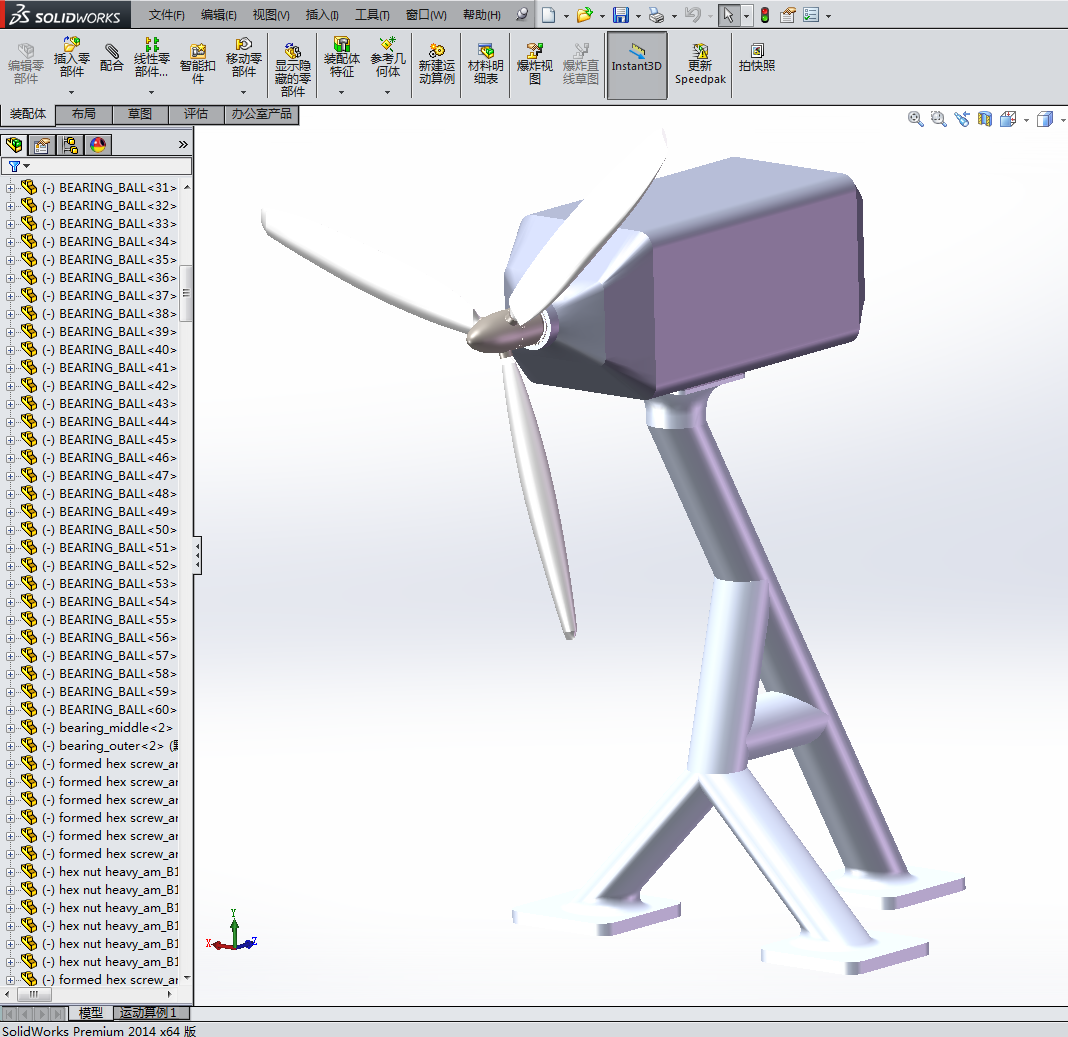Screen dimensions: 1068x1037
Task: Collapse the feature tree panel handle
Action: 197,555
